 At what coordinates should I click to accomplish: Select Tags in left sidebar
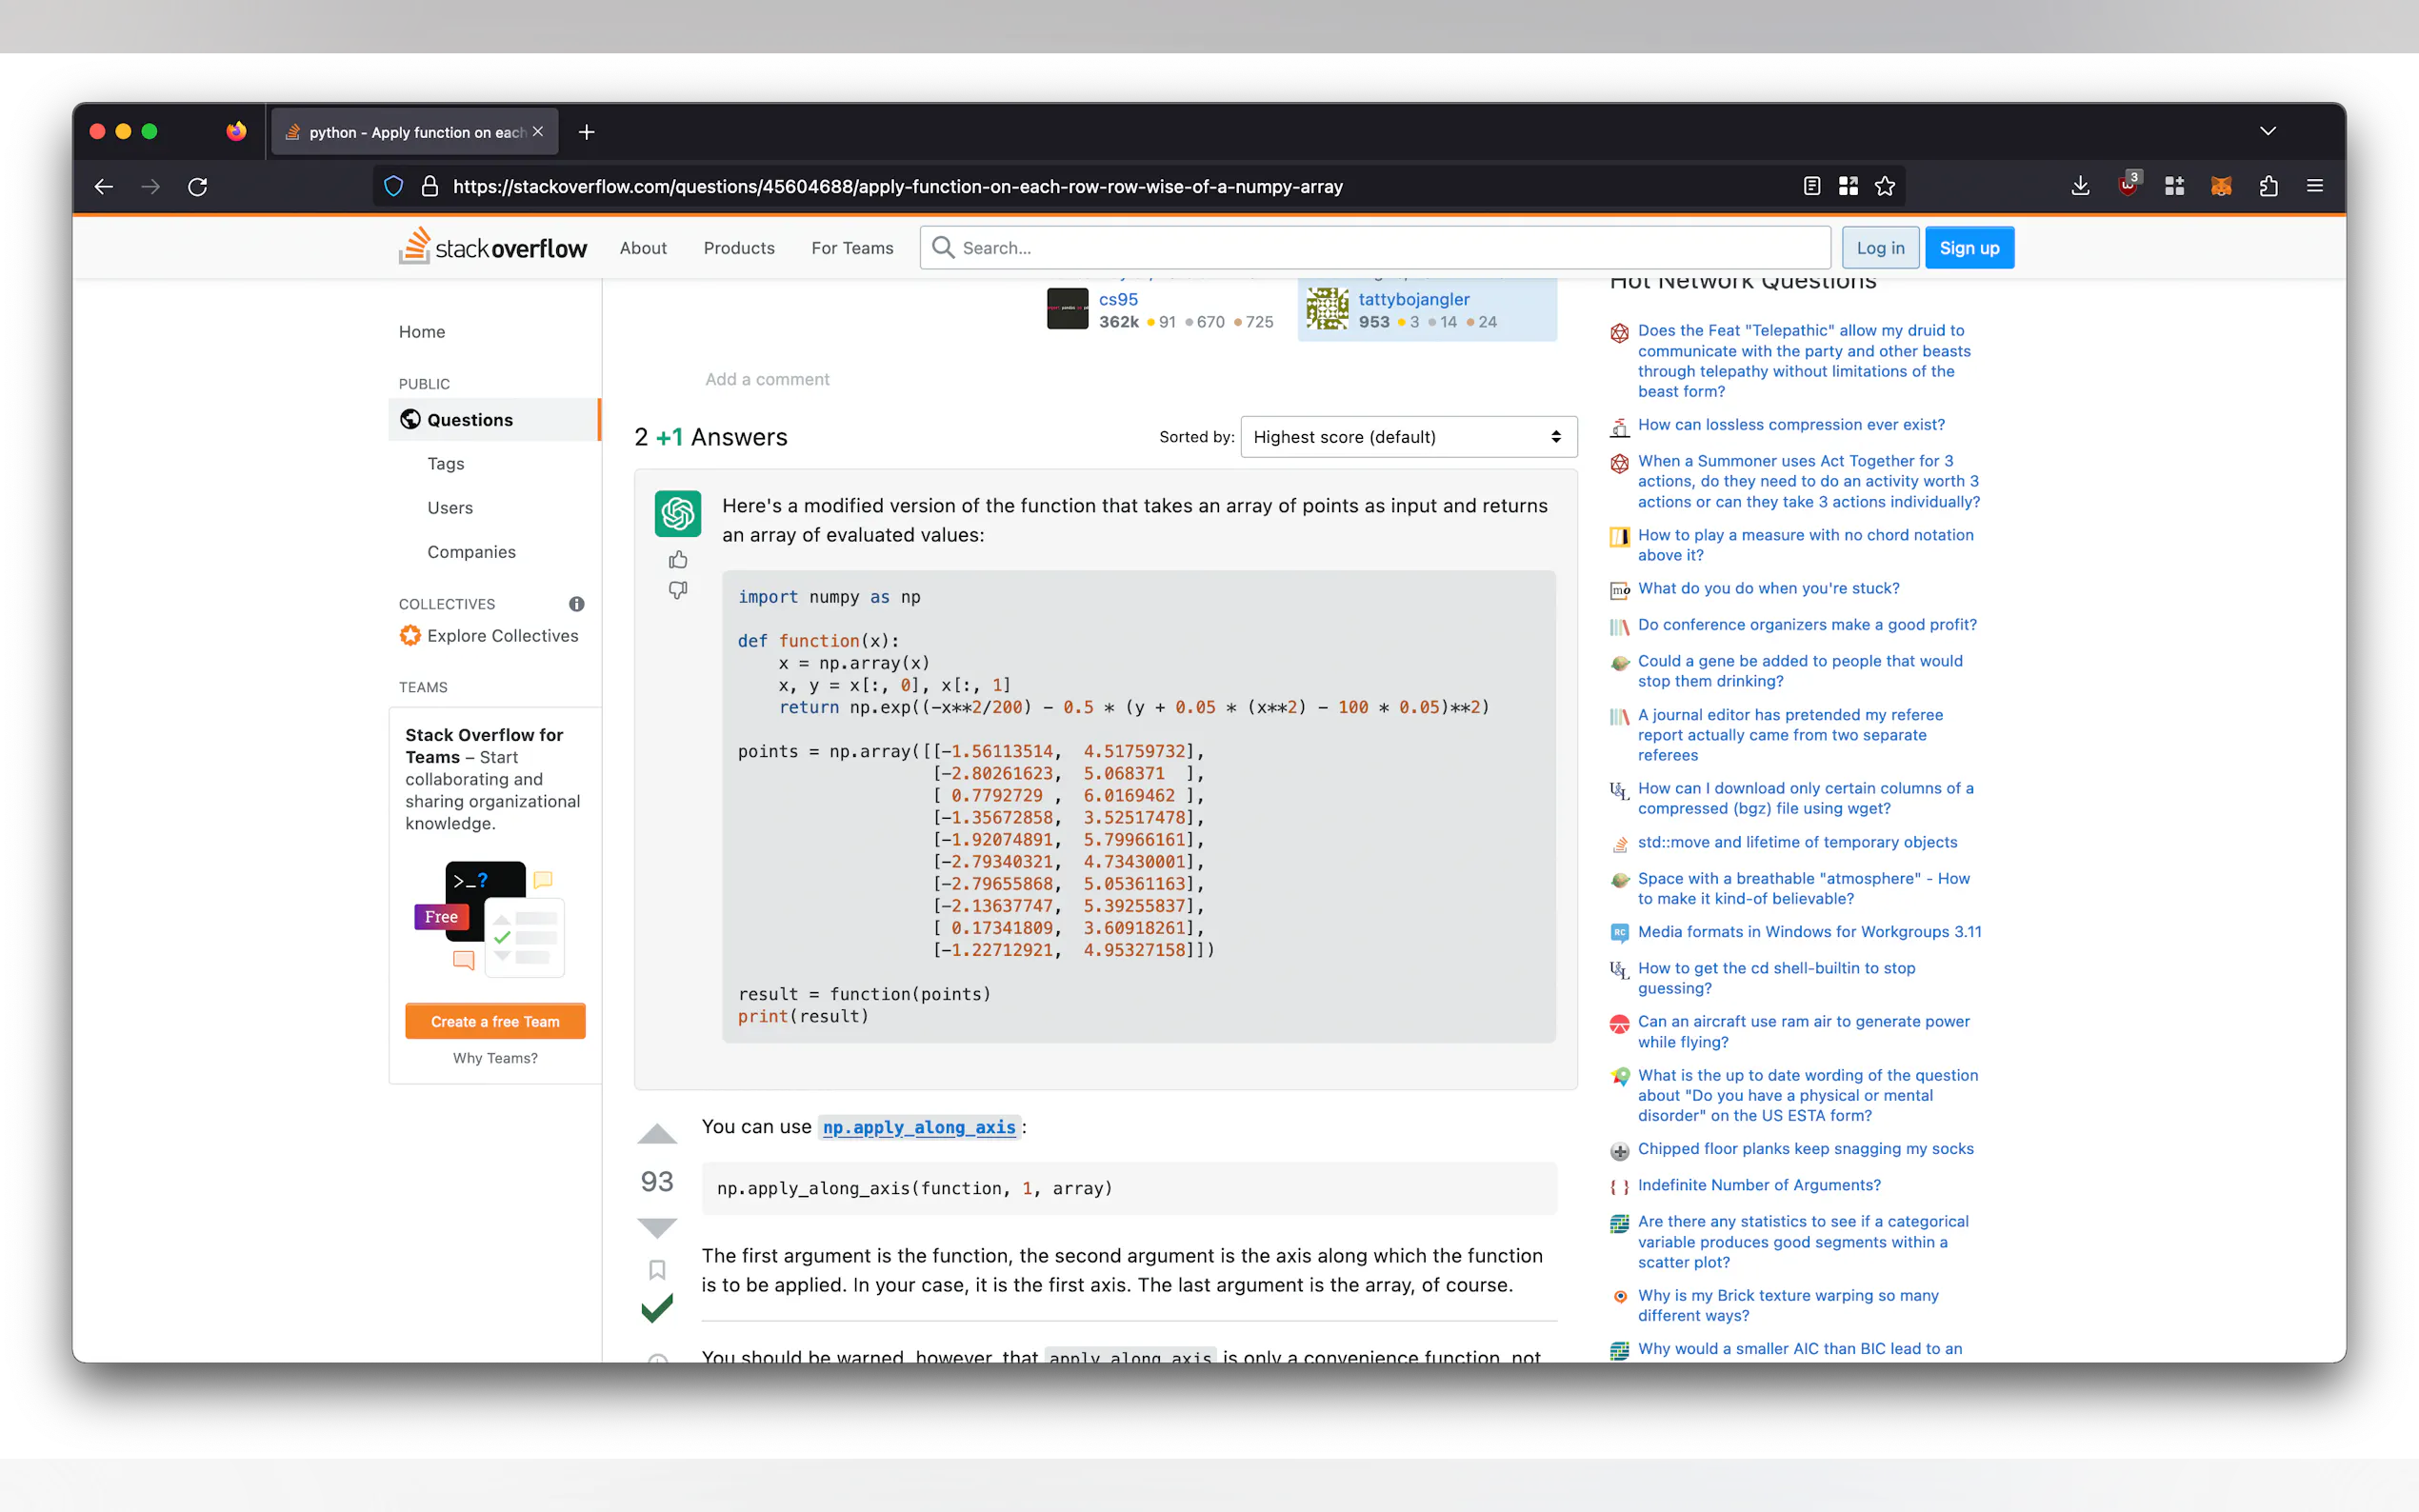click(445, 464)
